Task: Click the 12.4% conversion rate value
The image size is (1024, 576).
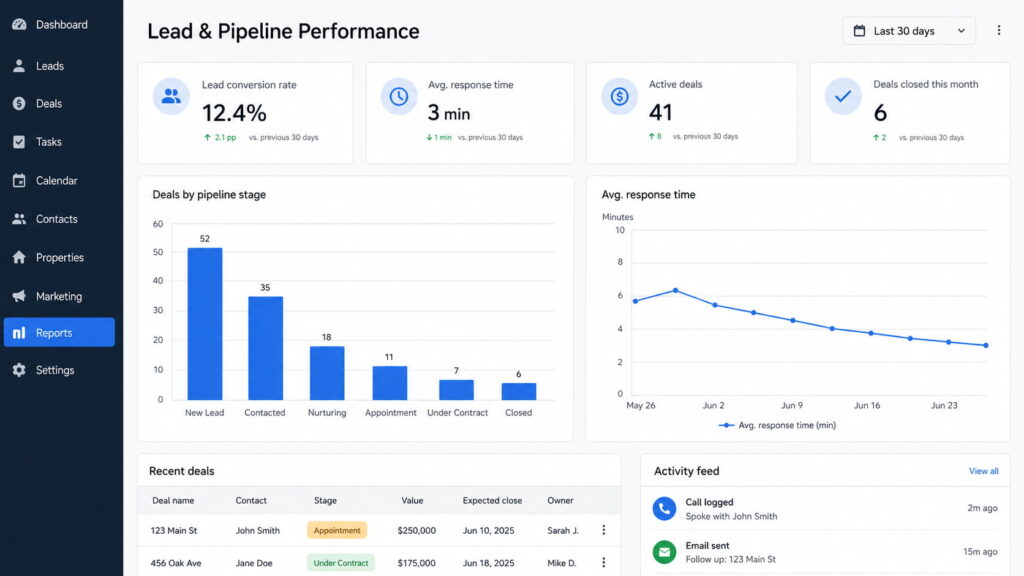Action: [x=234, y=113]
